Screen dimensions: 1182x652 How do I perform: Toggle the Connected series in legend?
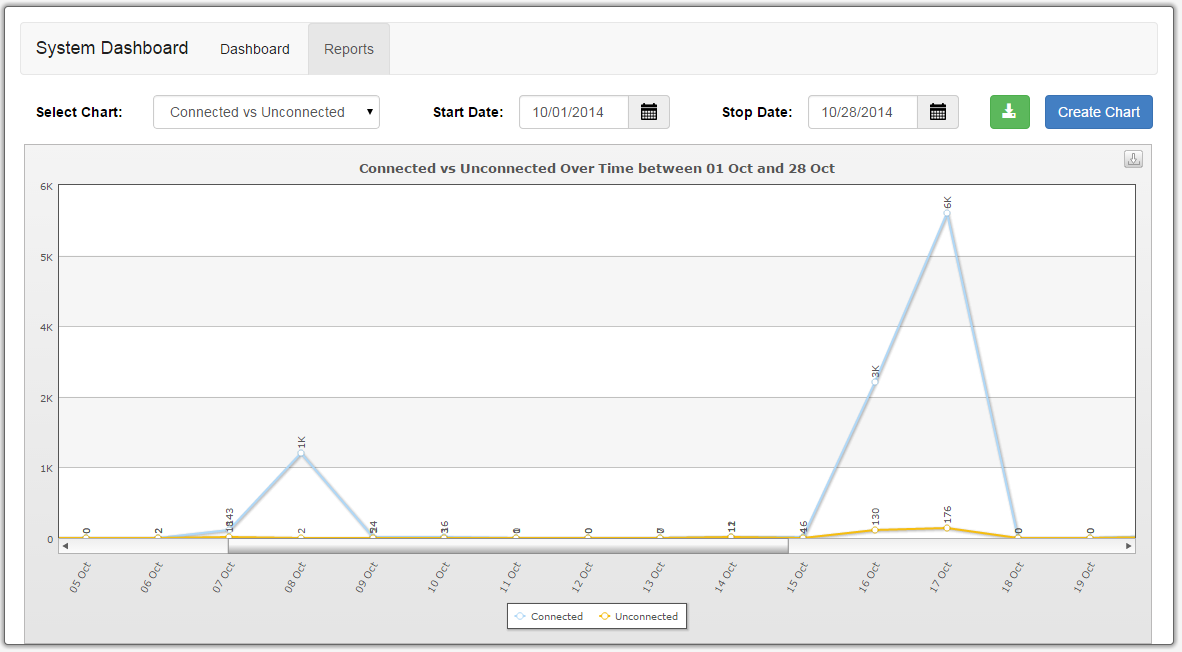coord(548,617)
